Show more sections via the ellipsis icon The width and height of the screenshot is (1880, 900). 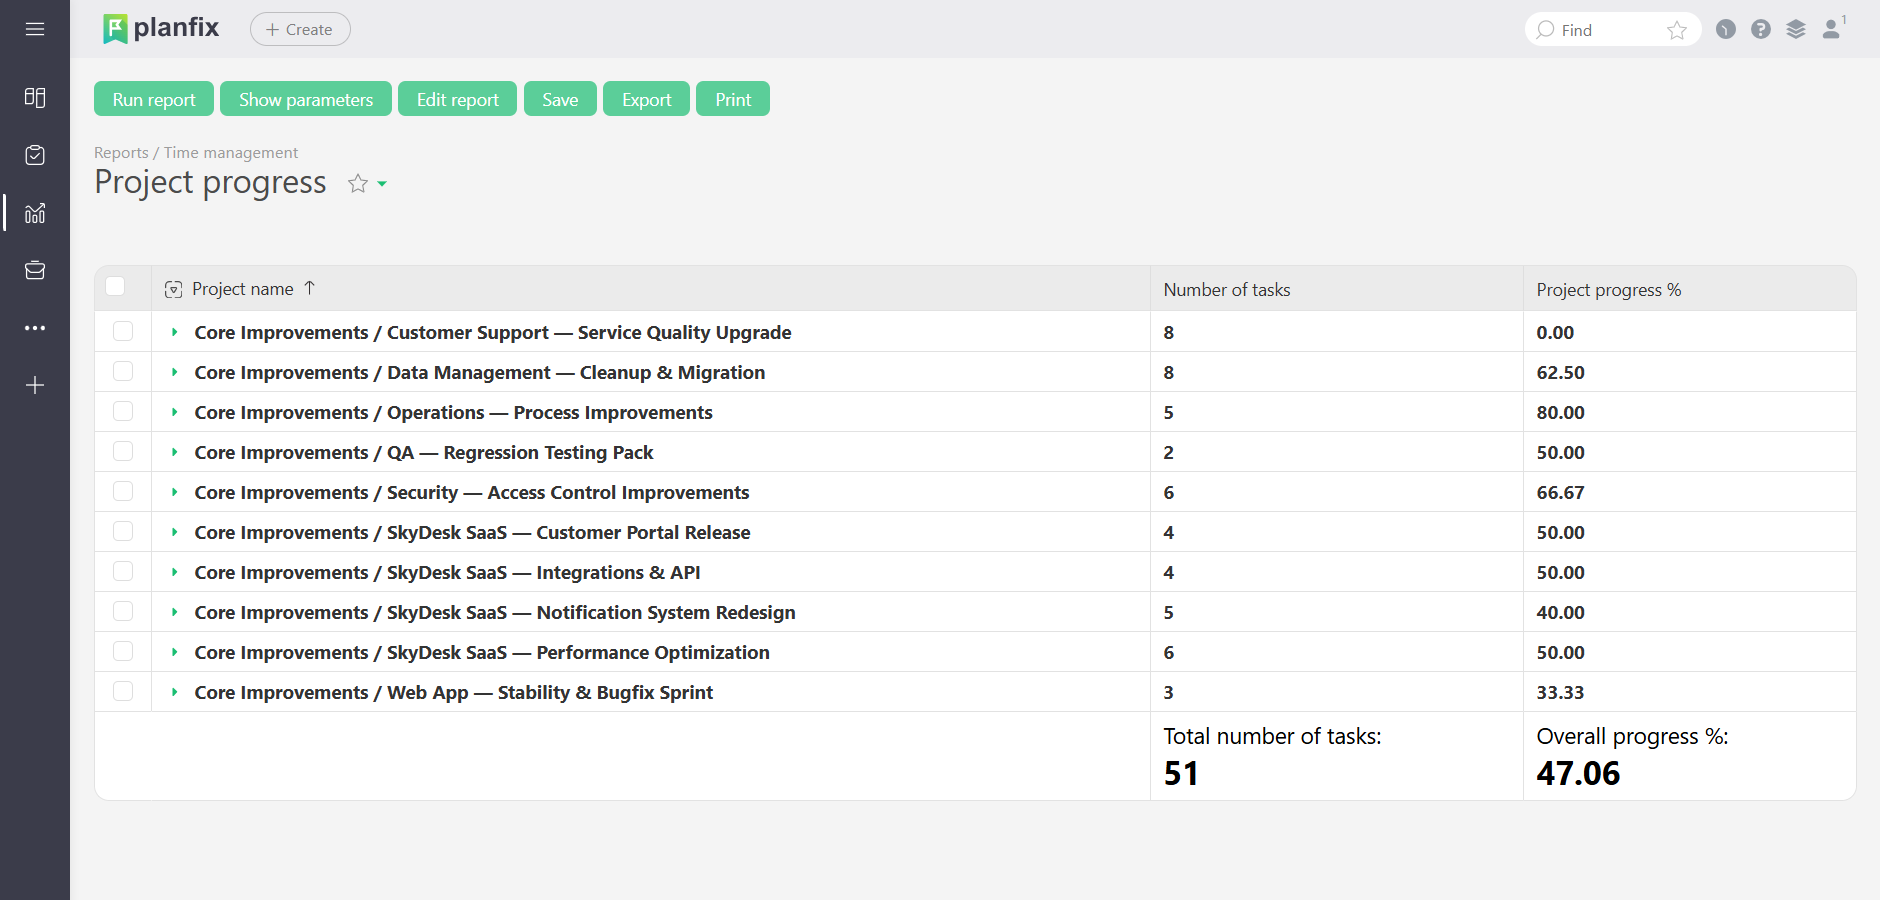[35, 328]
